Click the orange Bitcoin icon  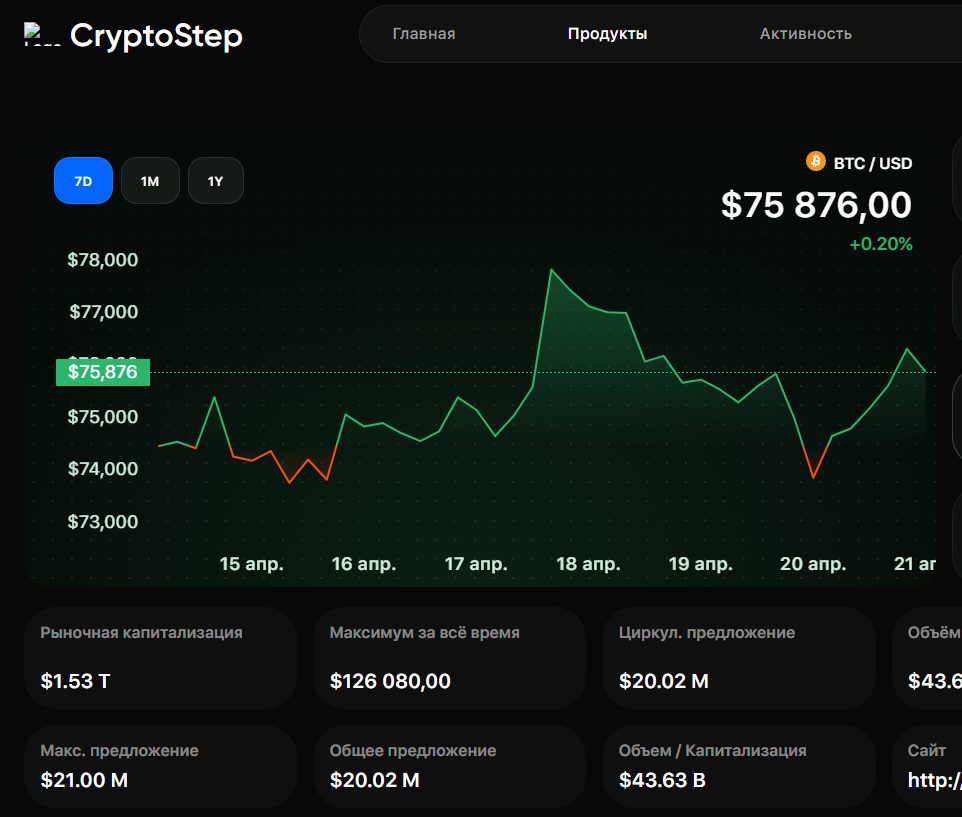coord(815,162)
